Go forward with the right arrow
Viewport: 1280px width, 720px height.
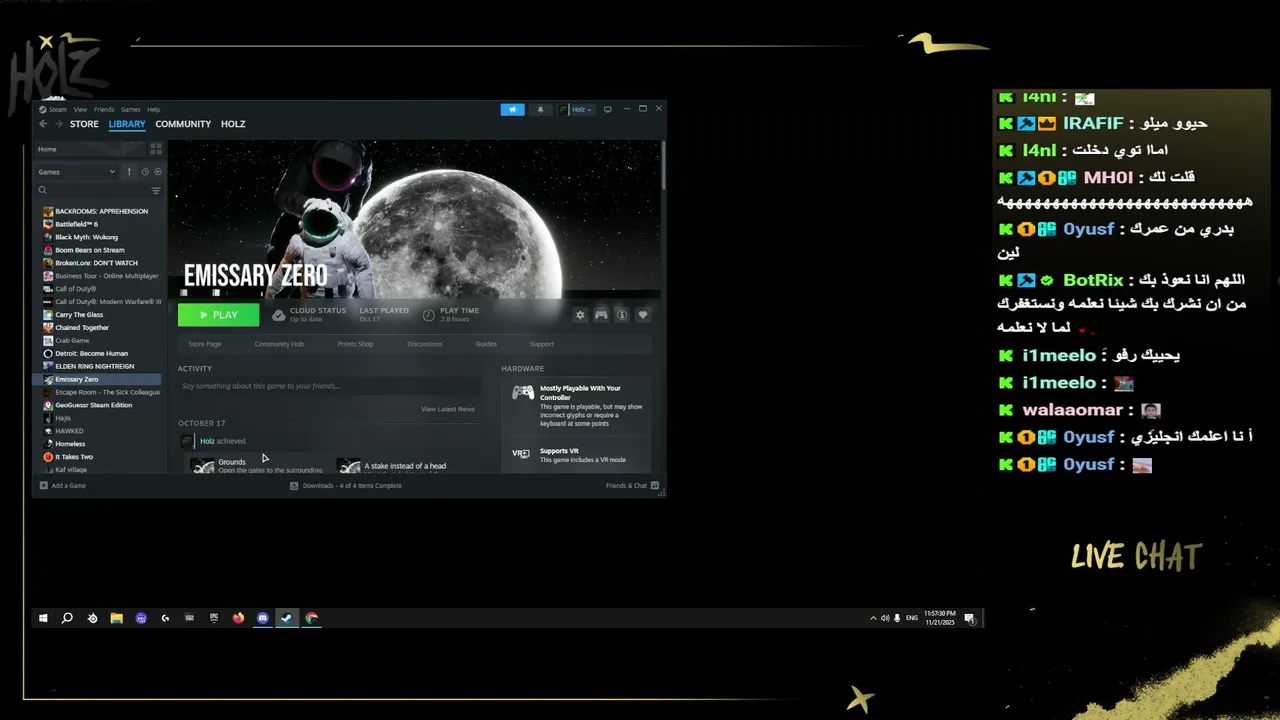(x=59, y=124)
